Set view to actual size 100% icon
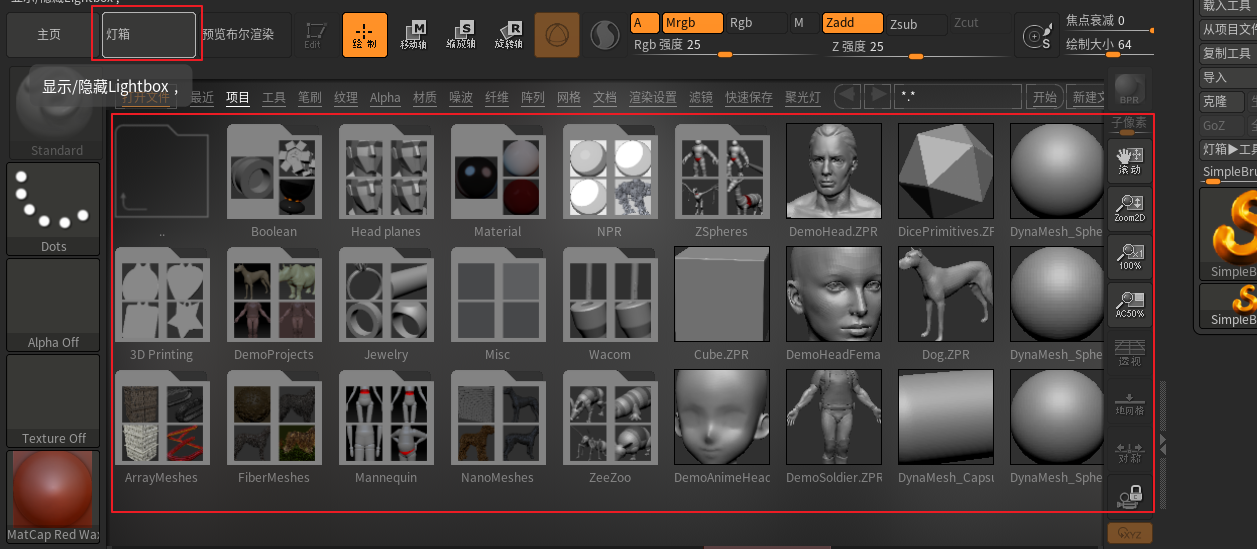1257x549 pixels. tap(1130, 257)
